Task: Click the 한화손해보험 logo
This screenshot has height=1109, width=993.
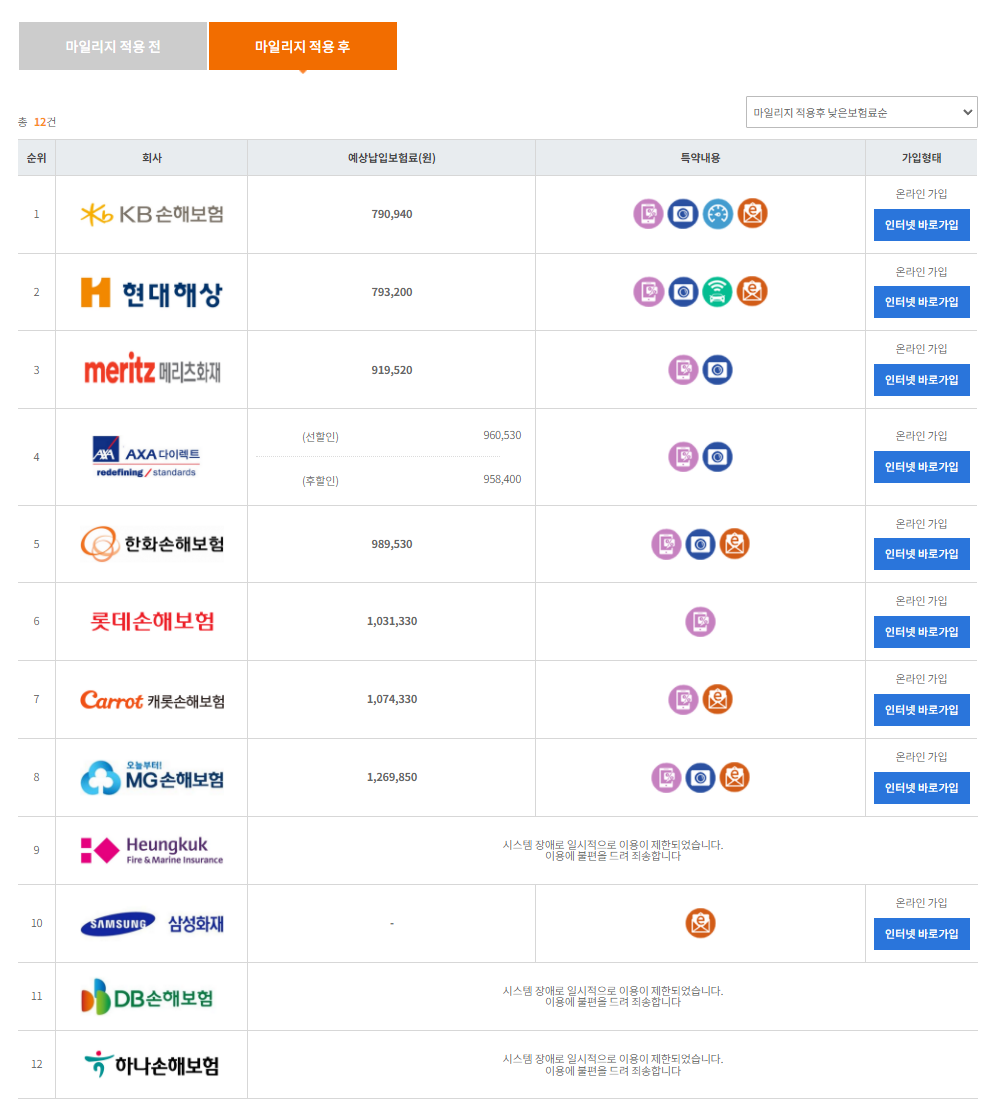Action: click(152, 544)
